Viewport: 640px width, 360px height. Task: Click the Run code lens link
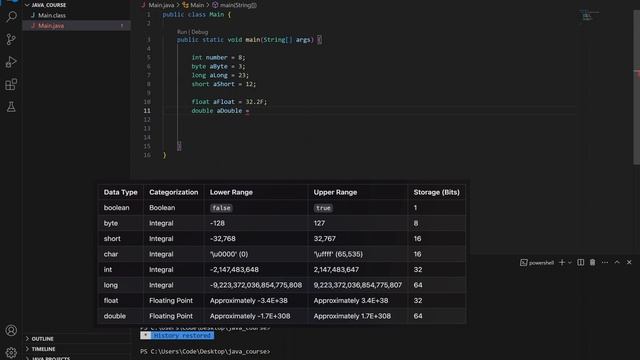pyautogui.click(x=182, y=32)
